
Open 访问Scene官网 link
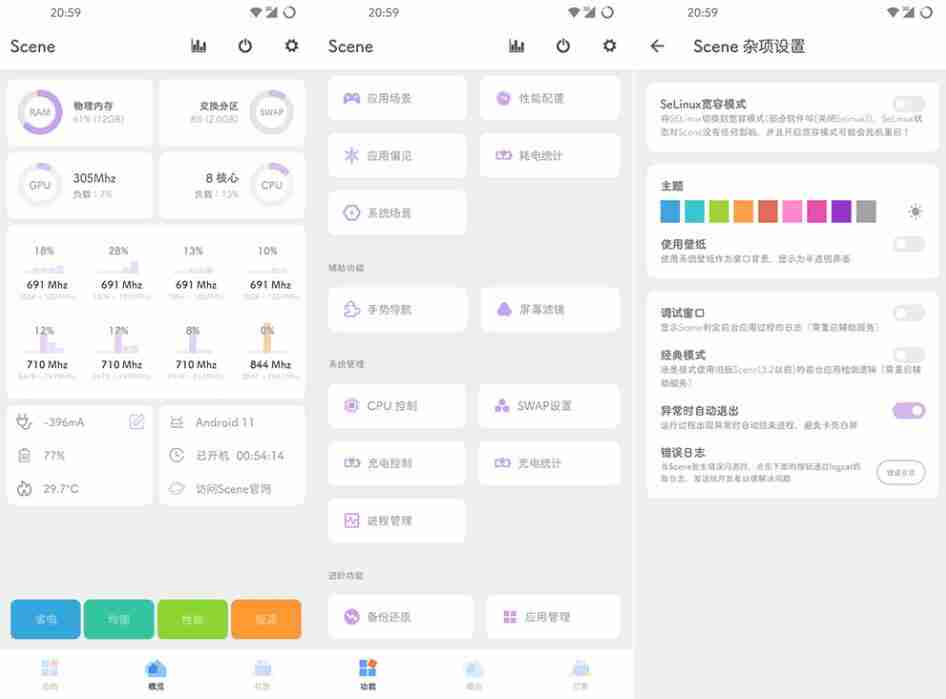233,489
